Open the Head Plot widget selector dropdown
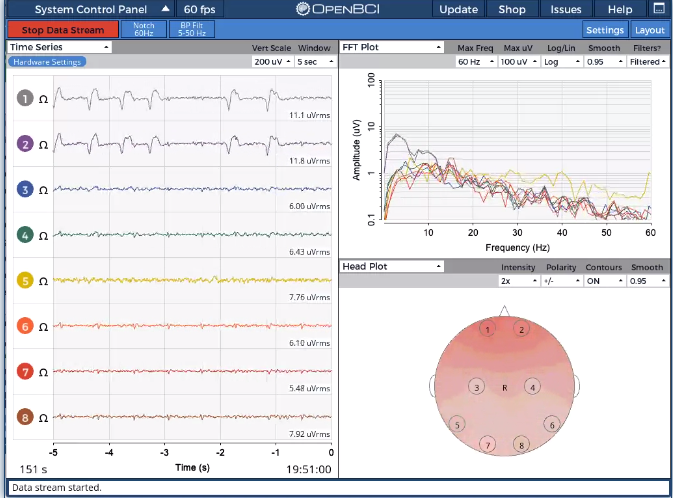The image size is (673, 498). click(x=392, y=267)
